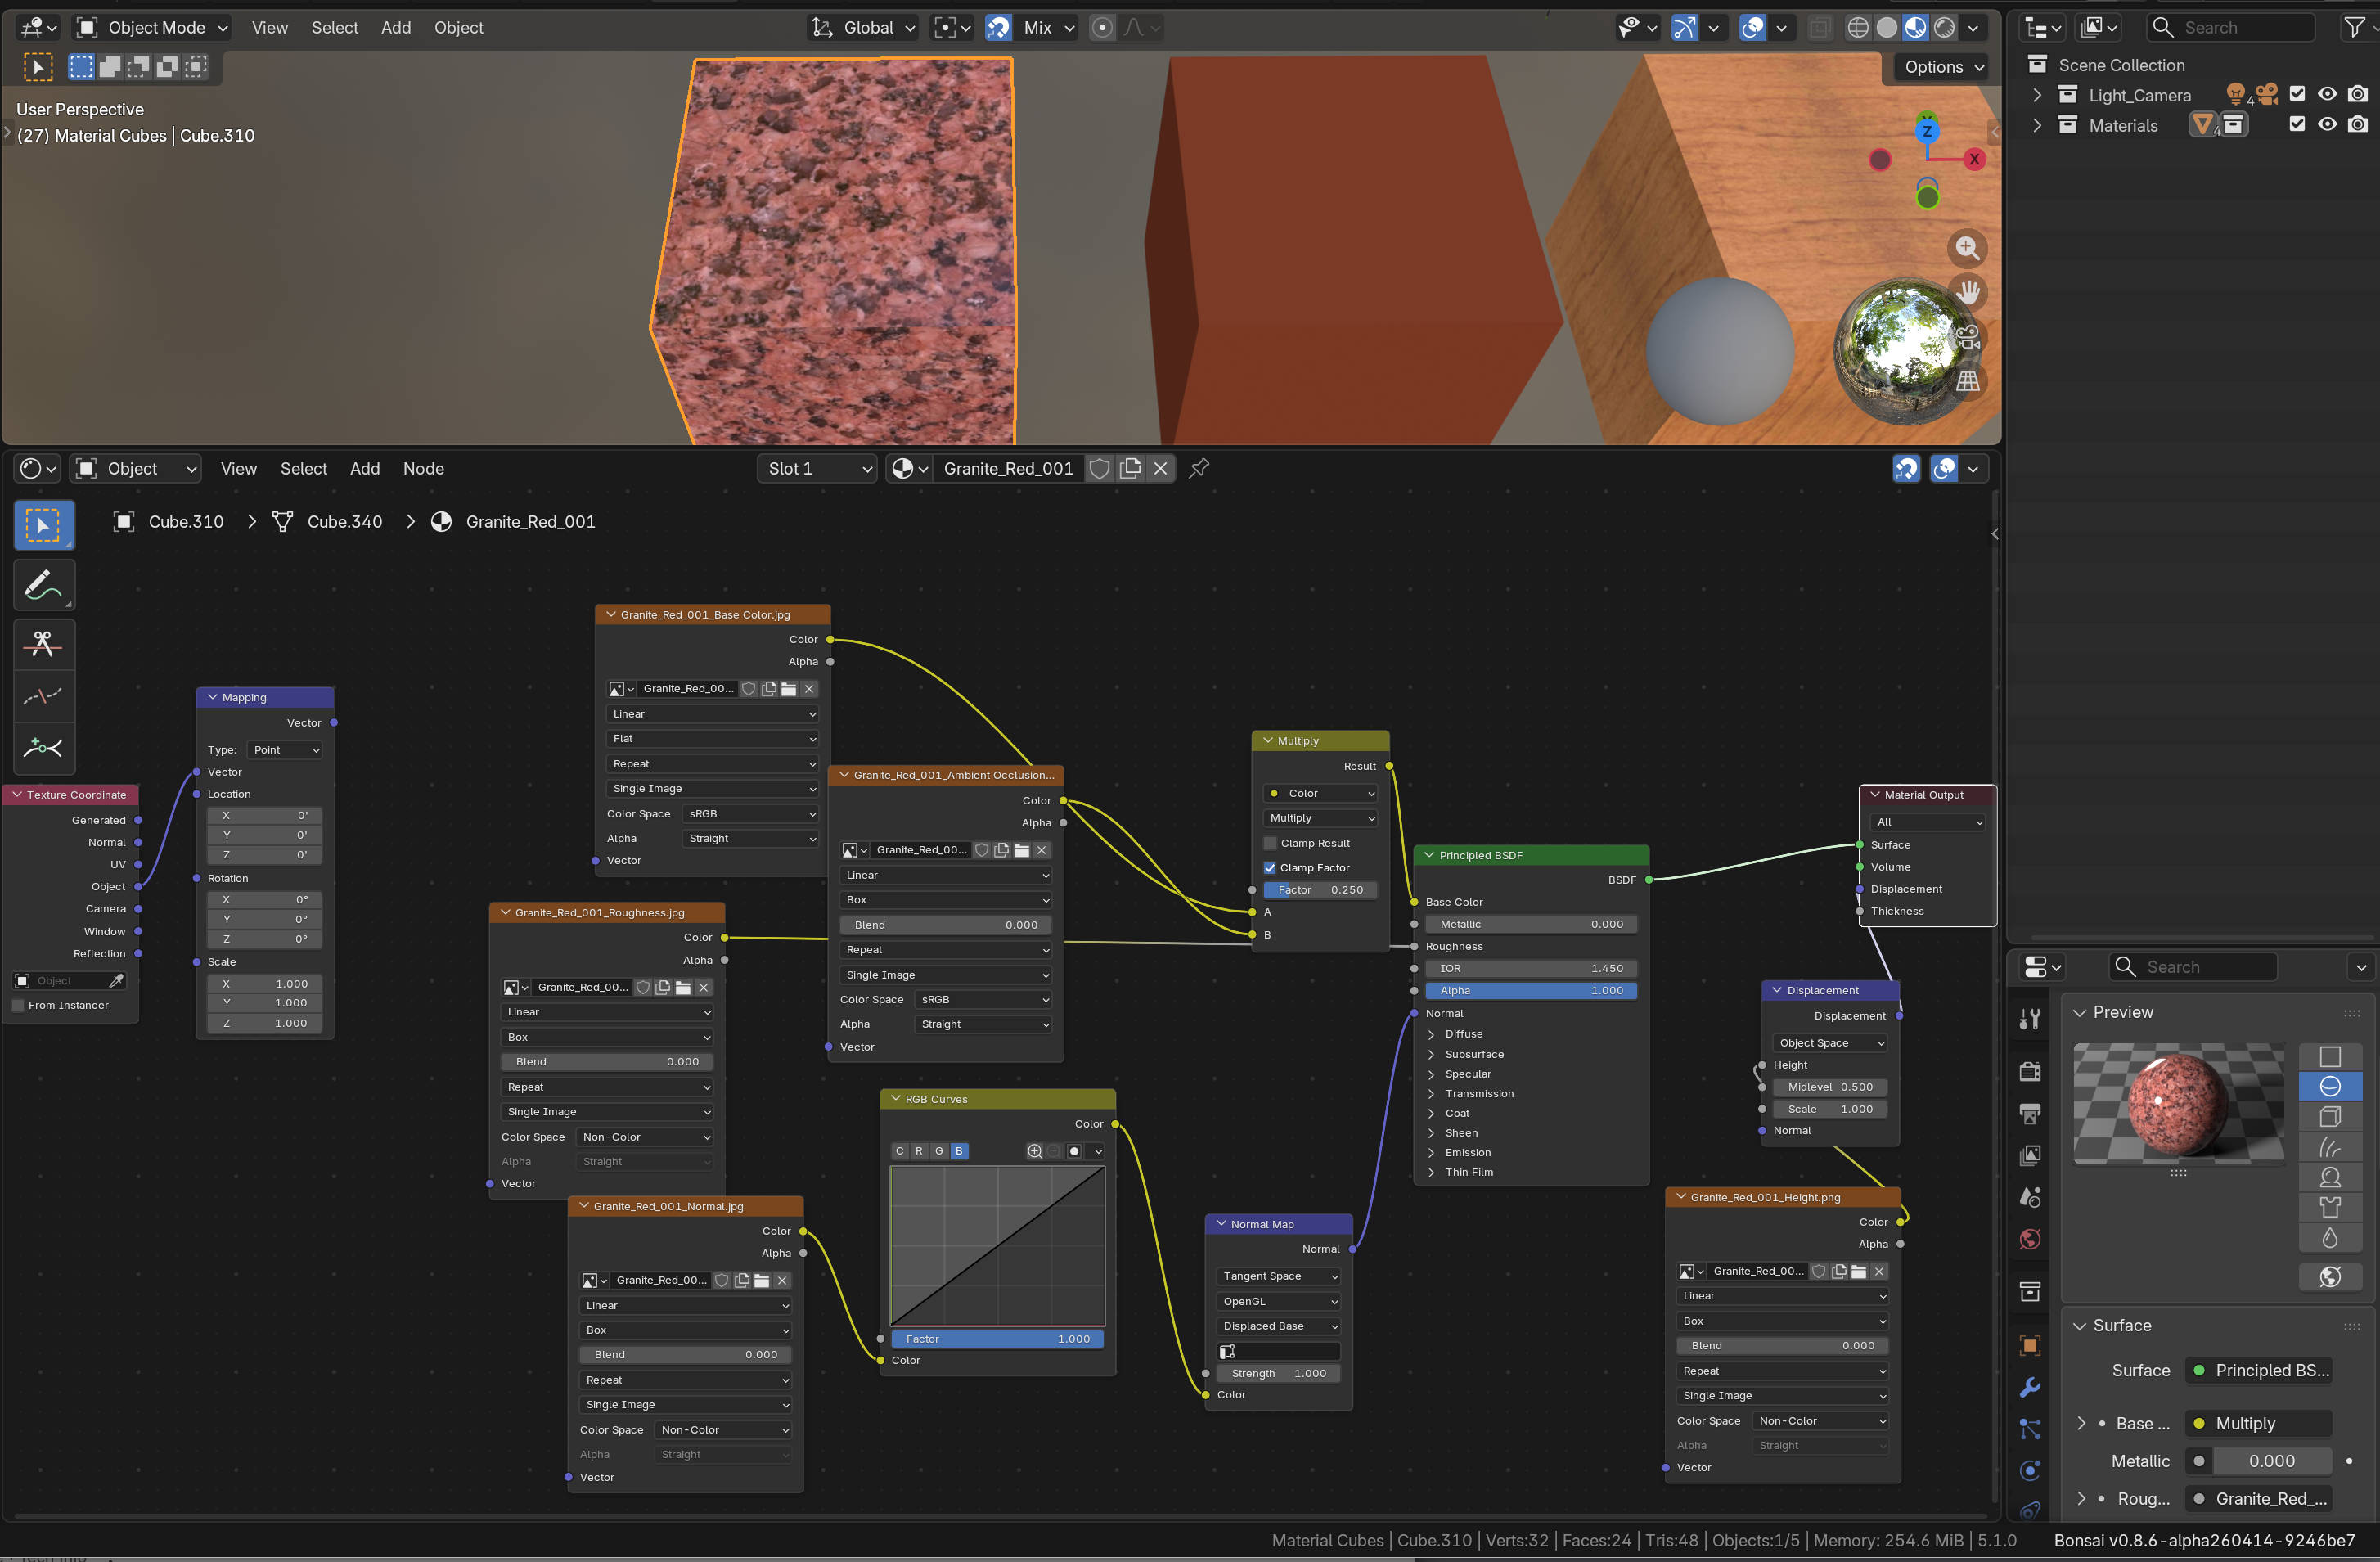Hide the Light_Camera collection in viewport
Viewport: 2380px width, 1562px height.
2327,95
